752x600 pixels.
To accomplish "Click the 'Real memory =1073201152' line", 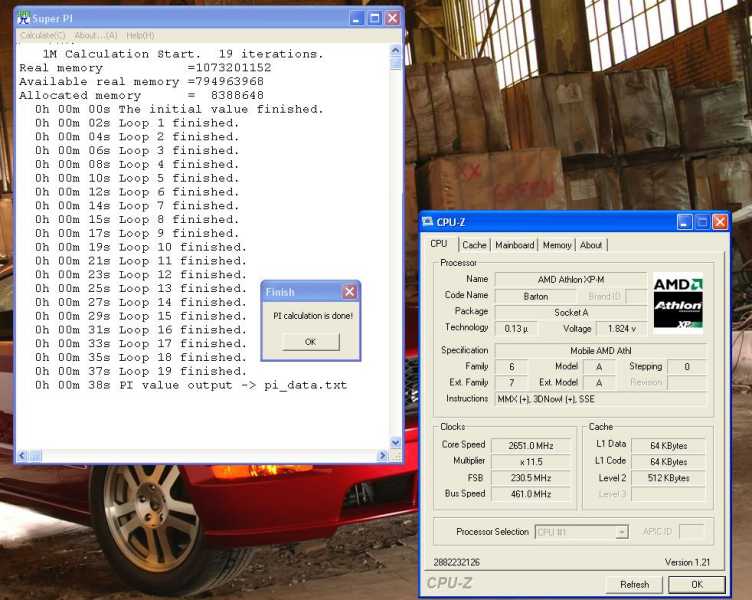I will 145,68.
